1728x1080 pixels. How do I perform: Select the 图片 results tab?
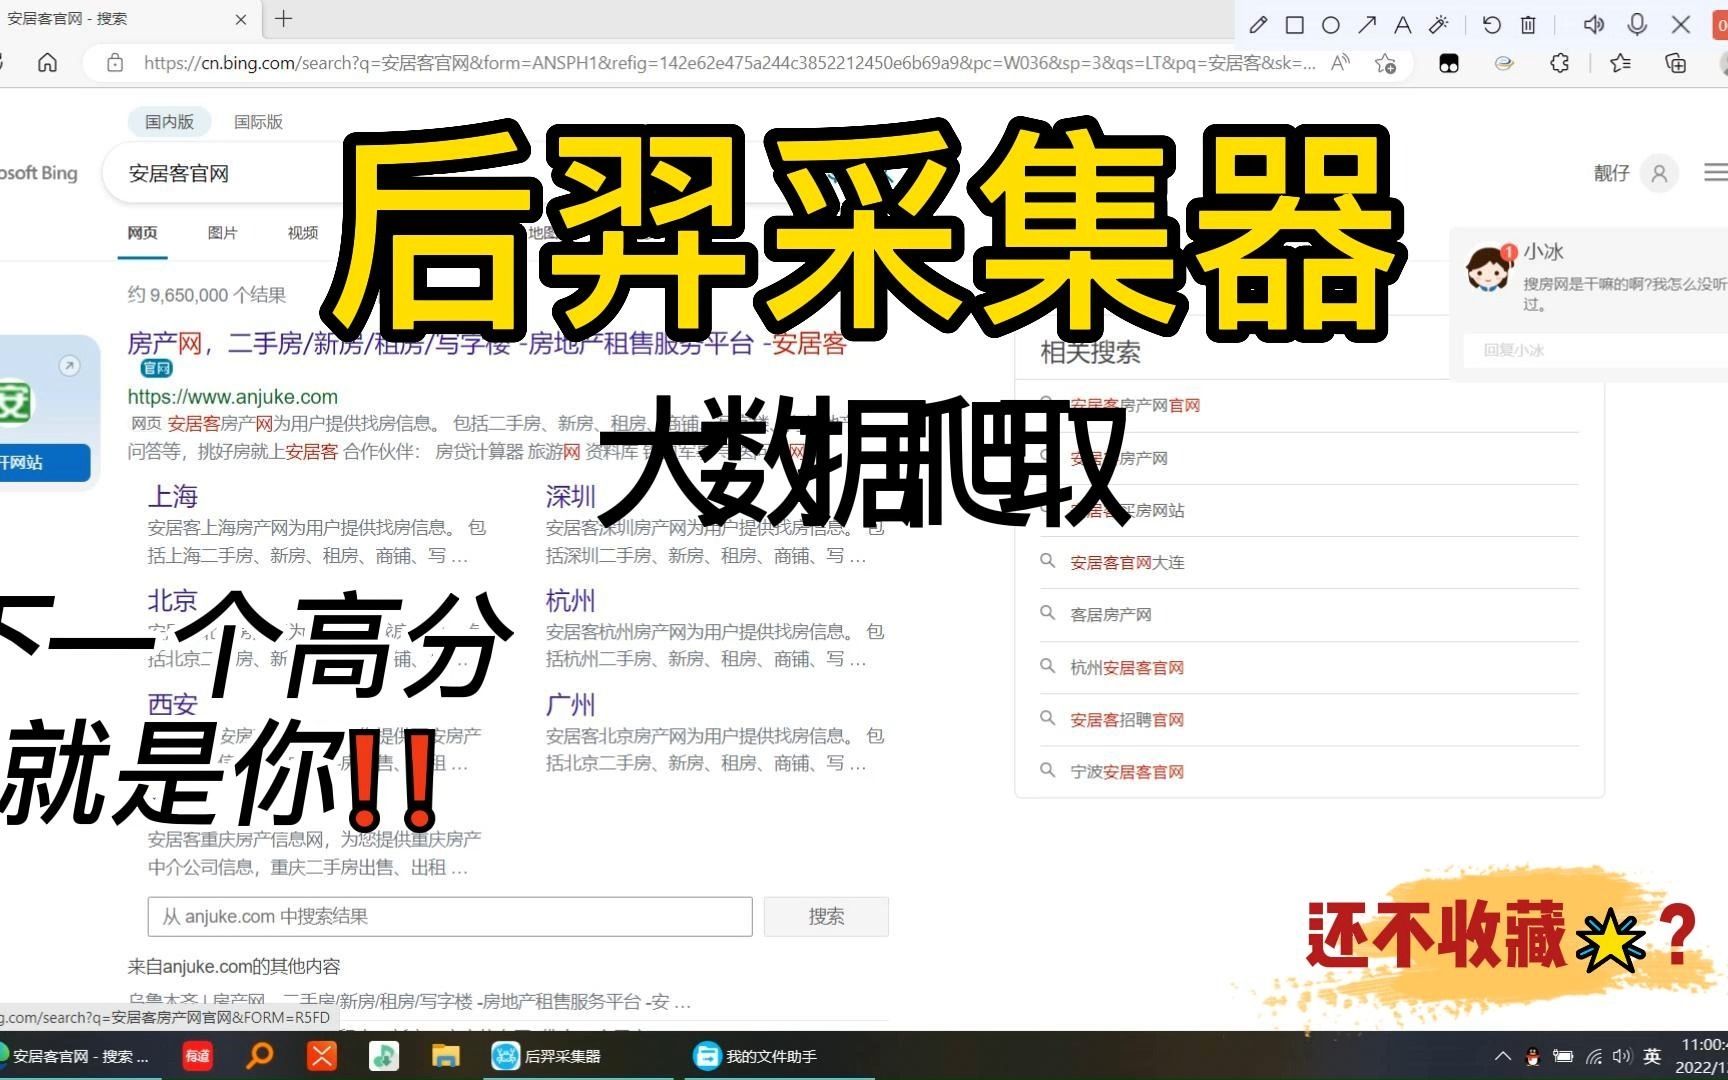click(222, 233)
